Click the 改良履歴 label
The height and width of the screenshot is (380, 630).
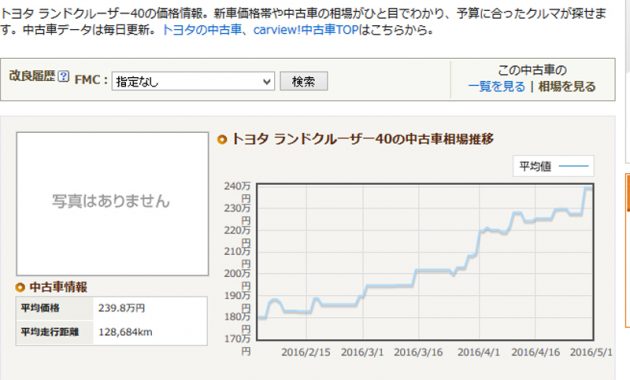[32, 76]
